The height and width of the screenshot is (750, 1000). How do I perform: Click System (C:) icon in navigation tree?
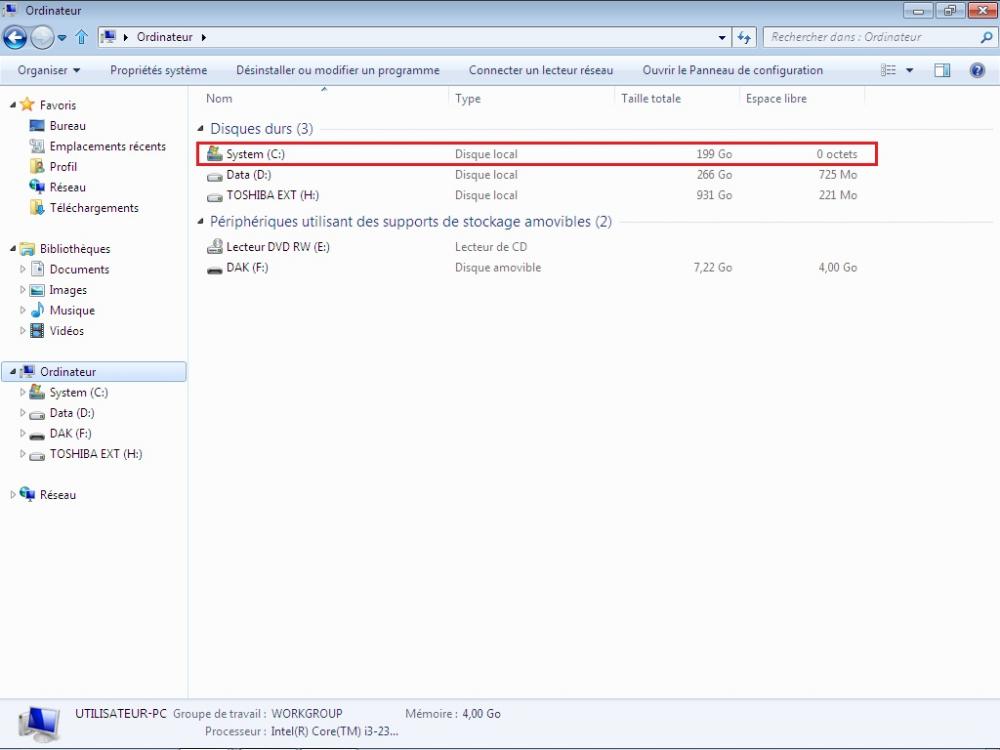coord(38,392)
